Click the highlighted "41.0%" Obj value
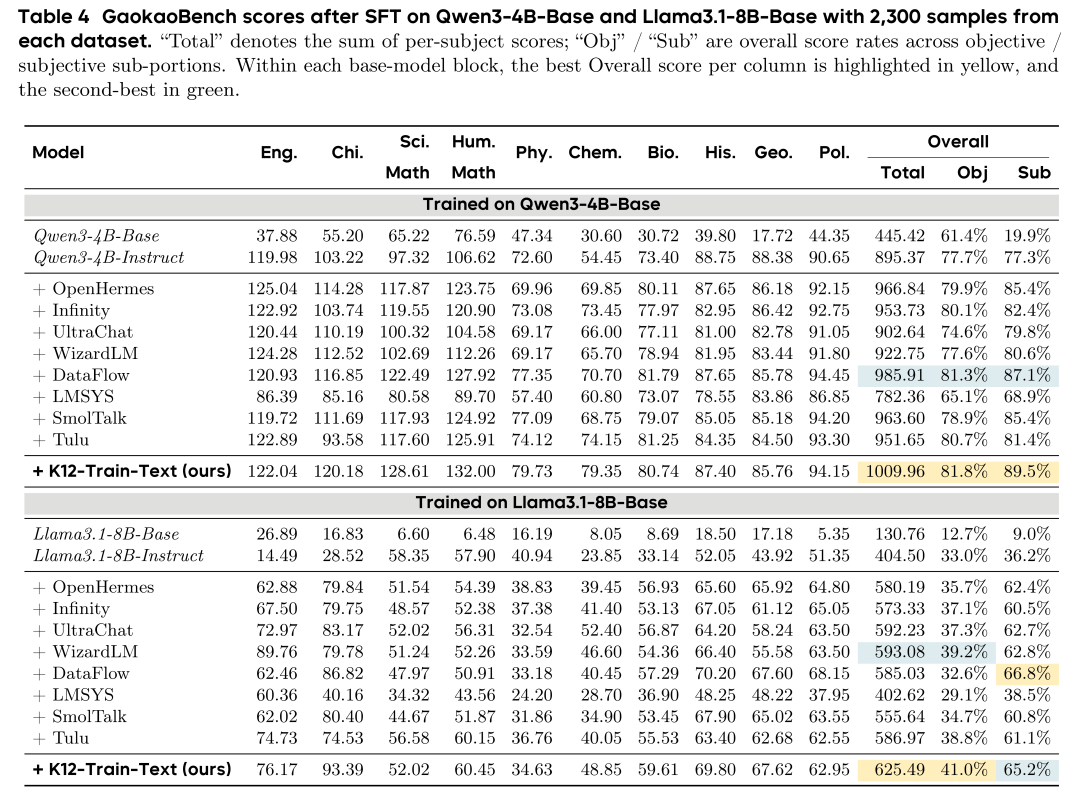The height and width of the screenshot is (797, 1080). 964,769
